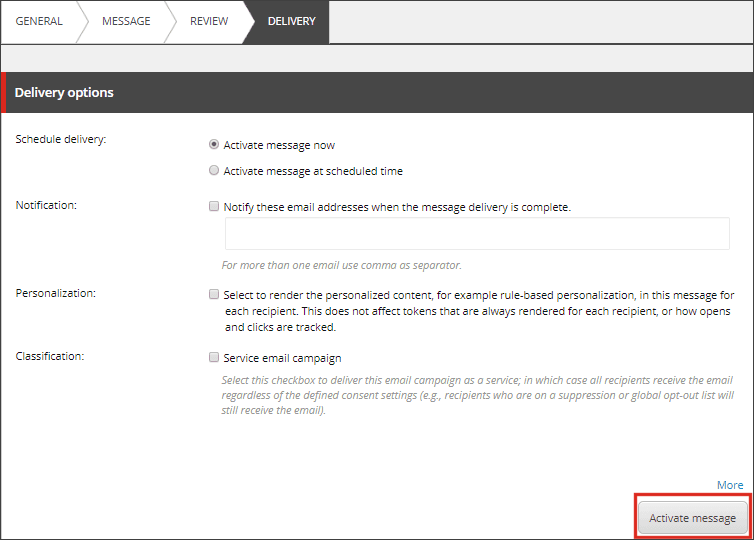Select the Delivery tab
The width and height of the screenshot is (754, 540).
(x=291, y=21)
